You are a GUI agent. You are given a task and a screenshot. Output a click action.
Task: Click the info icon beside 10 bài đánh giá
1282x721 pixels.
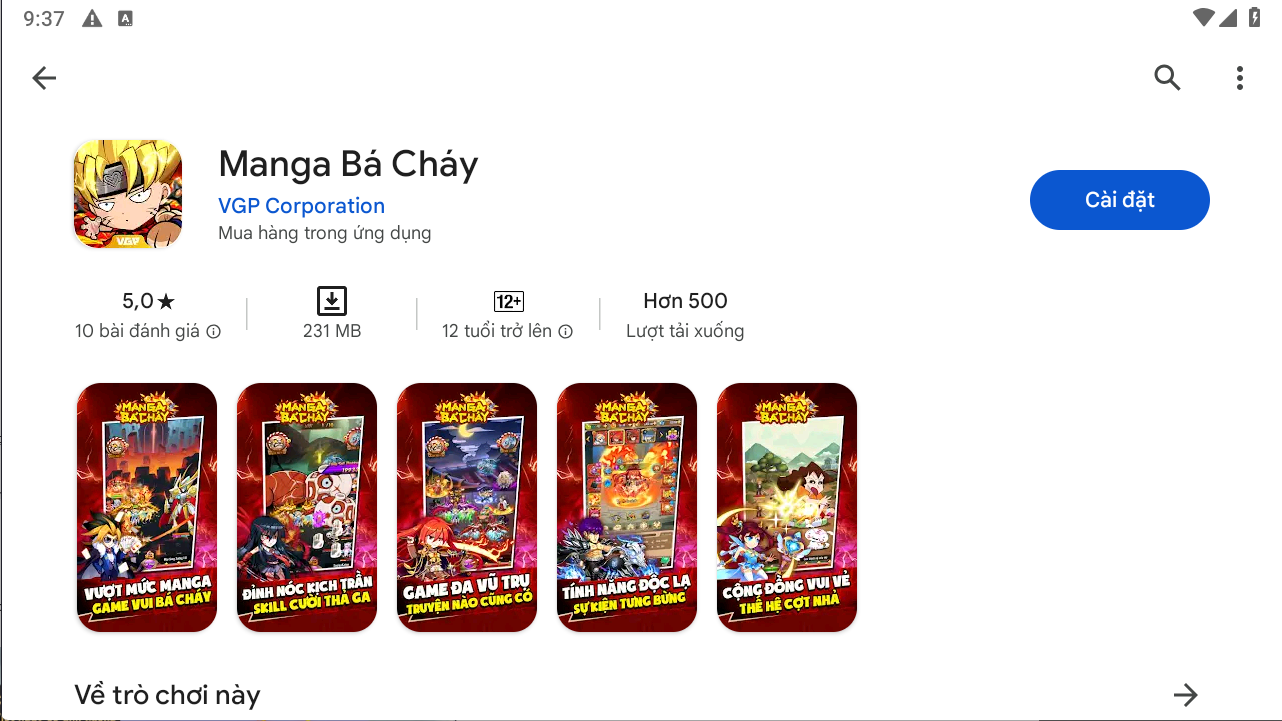pyautogui.click(x=213, y=332)
